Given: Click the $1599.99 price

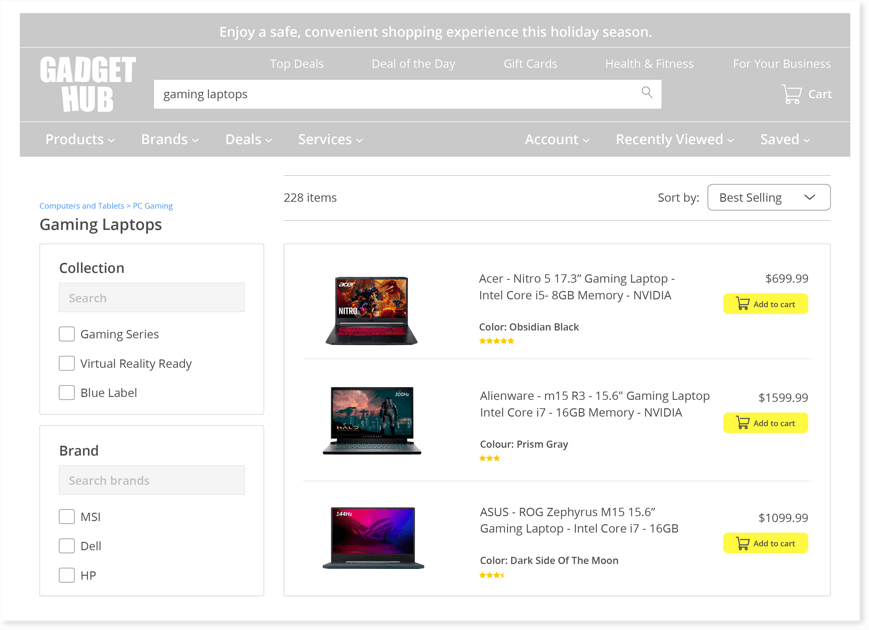Looking at the screenshot, I should tap(783, 398).
